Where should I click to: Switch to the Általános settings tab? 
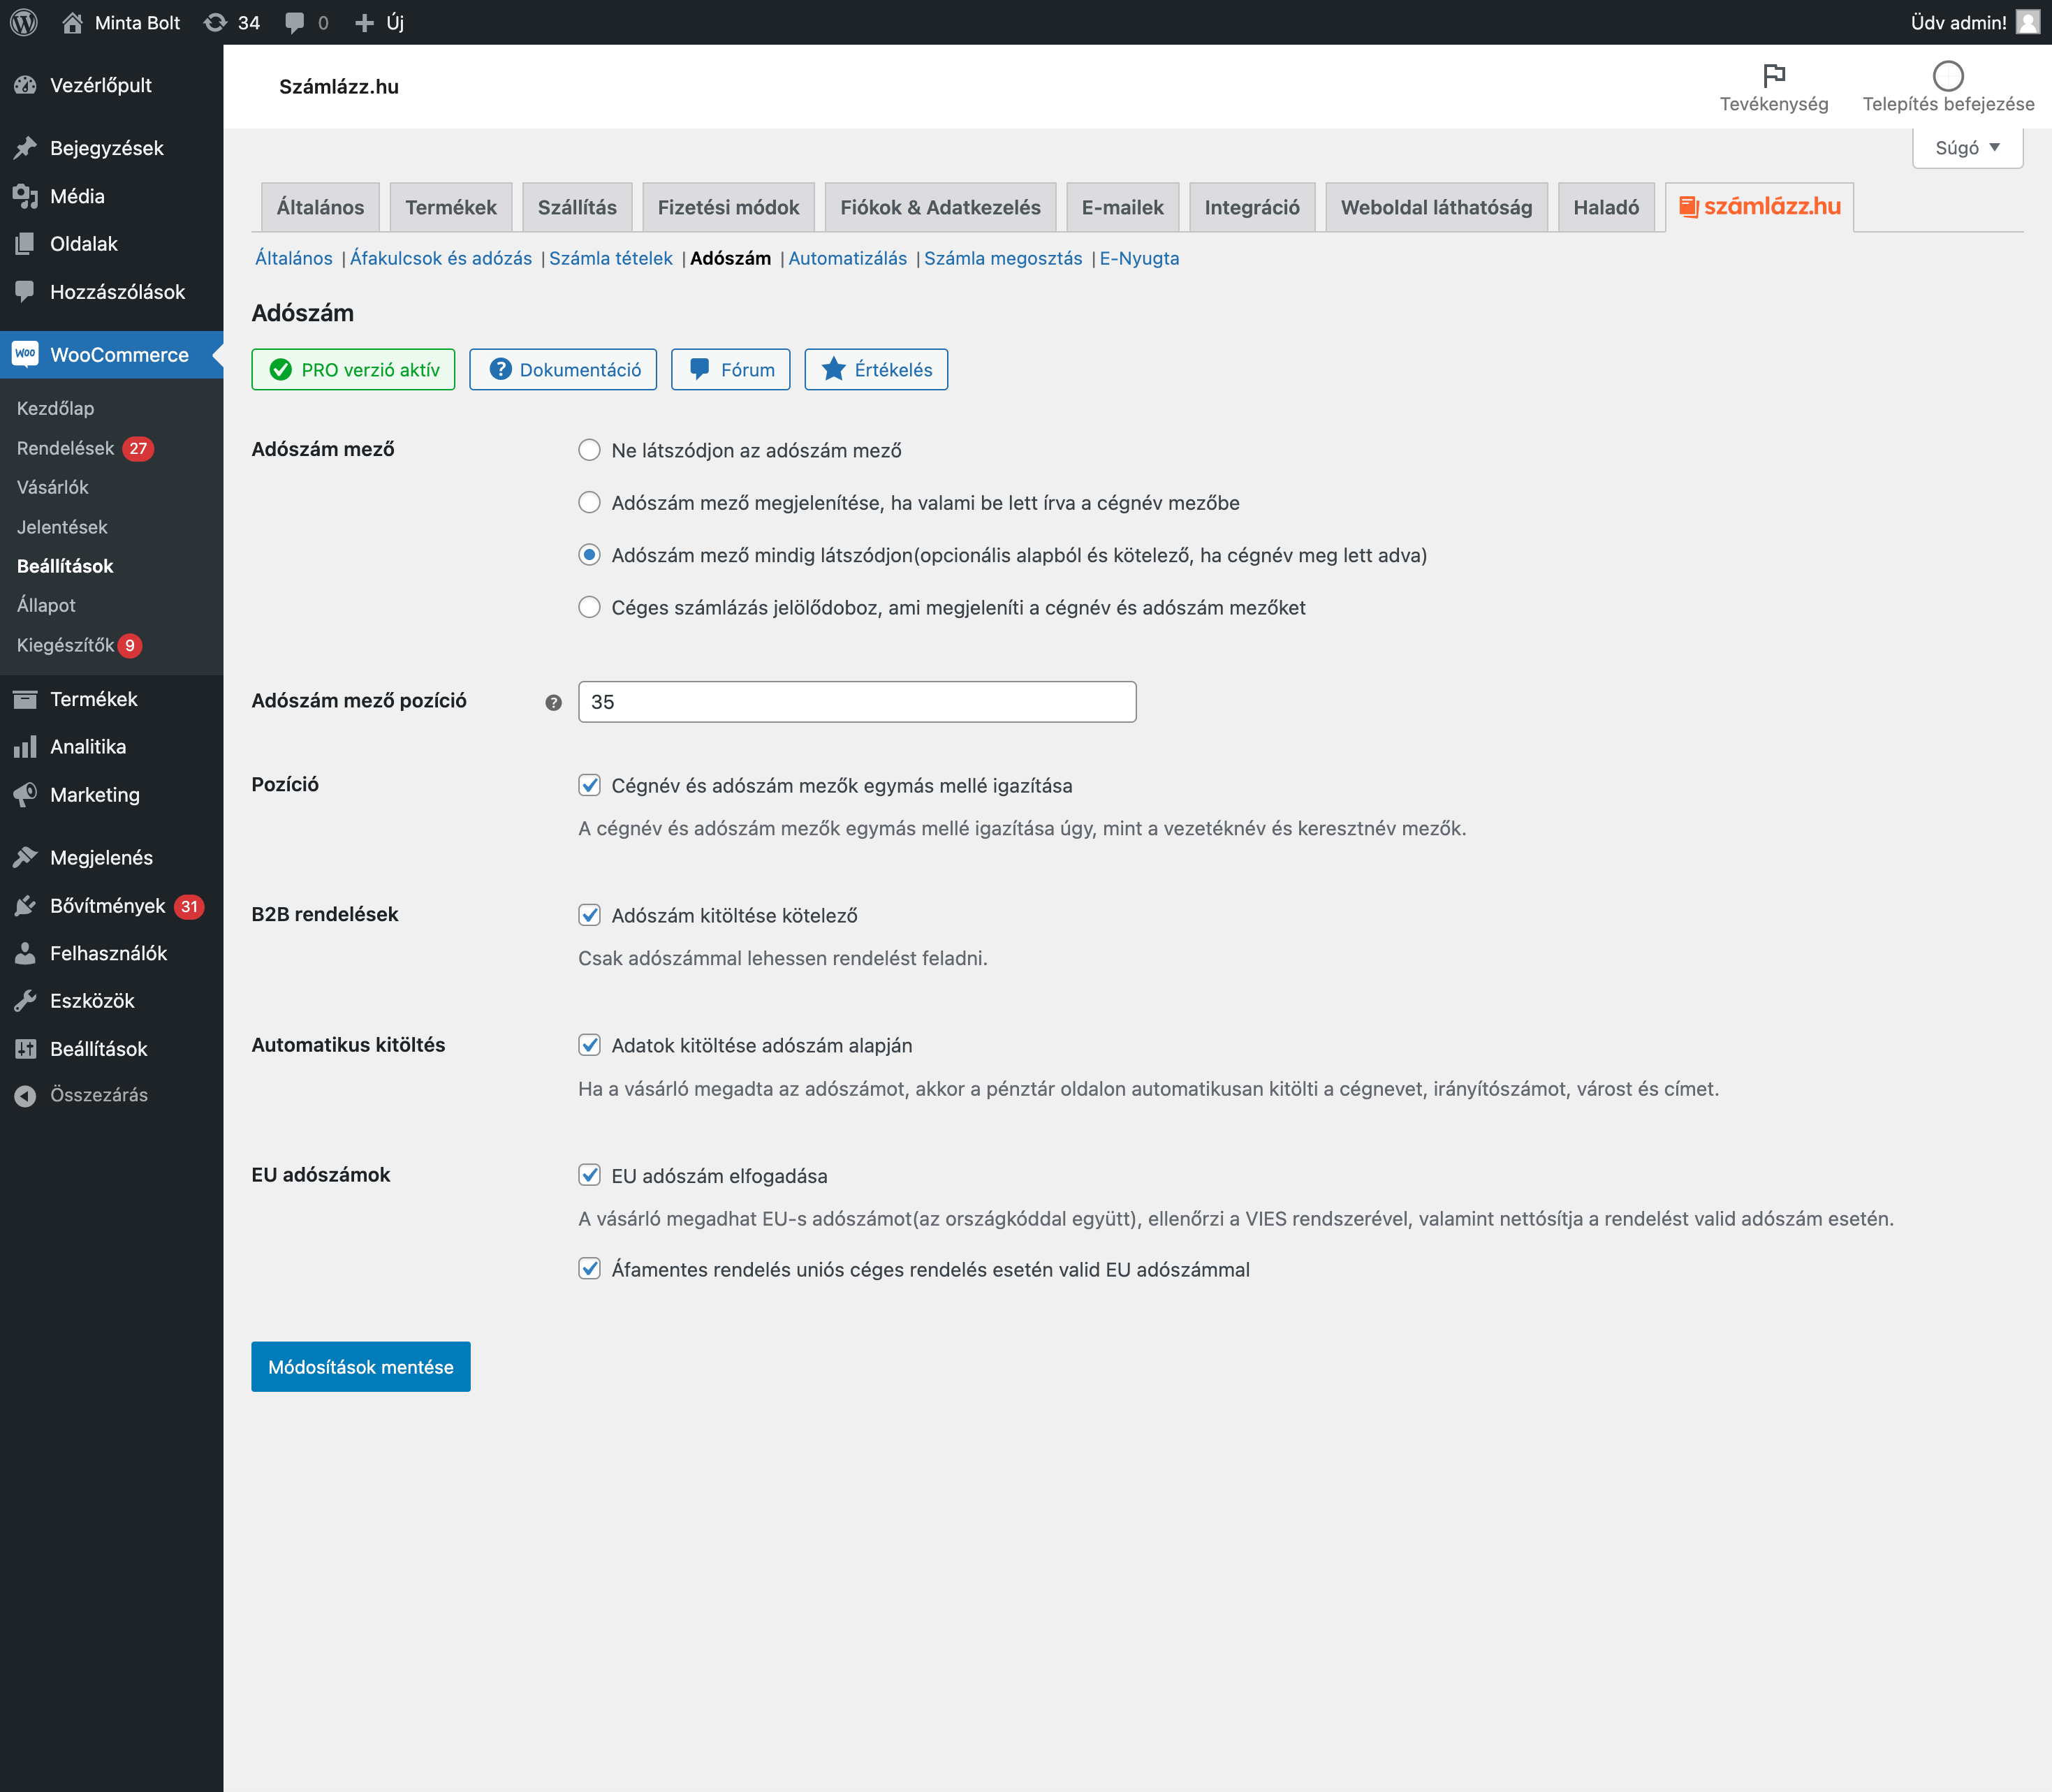320,207
